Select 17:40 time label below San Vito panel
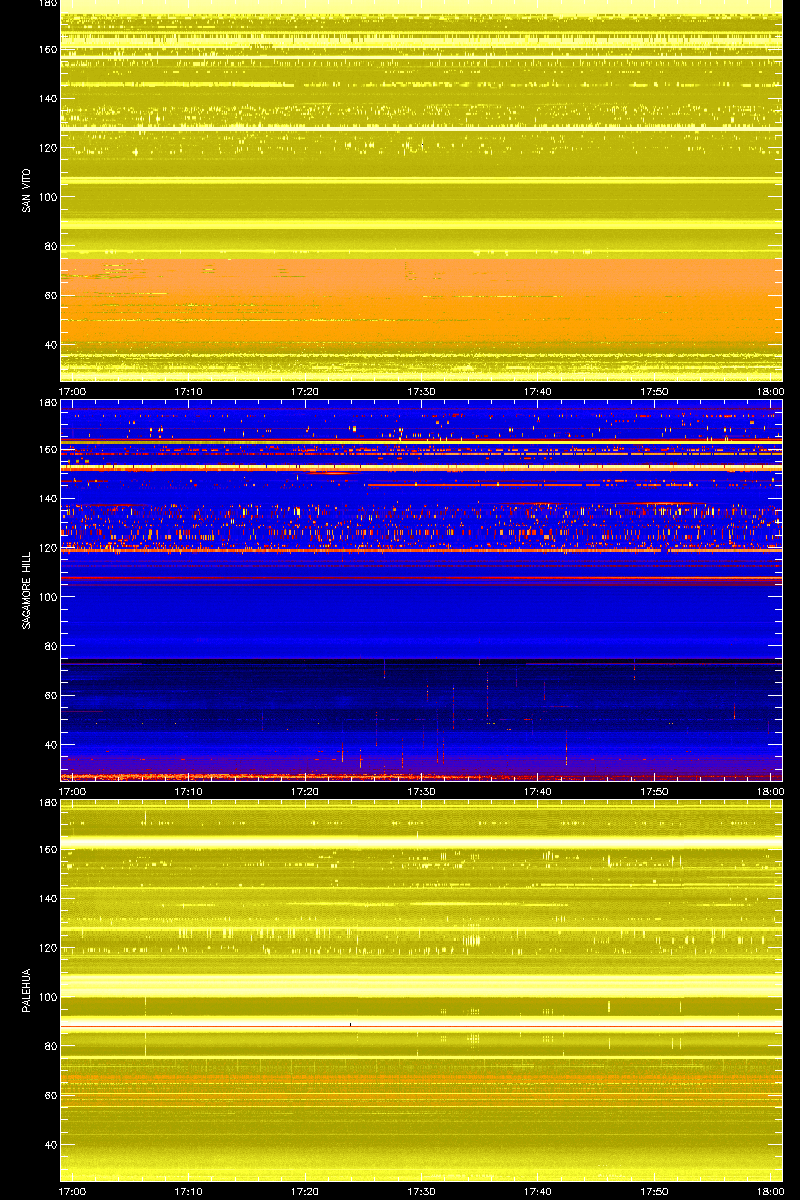 coord(538,391)
